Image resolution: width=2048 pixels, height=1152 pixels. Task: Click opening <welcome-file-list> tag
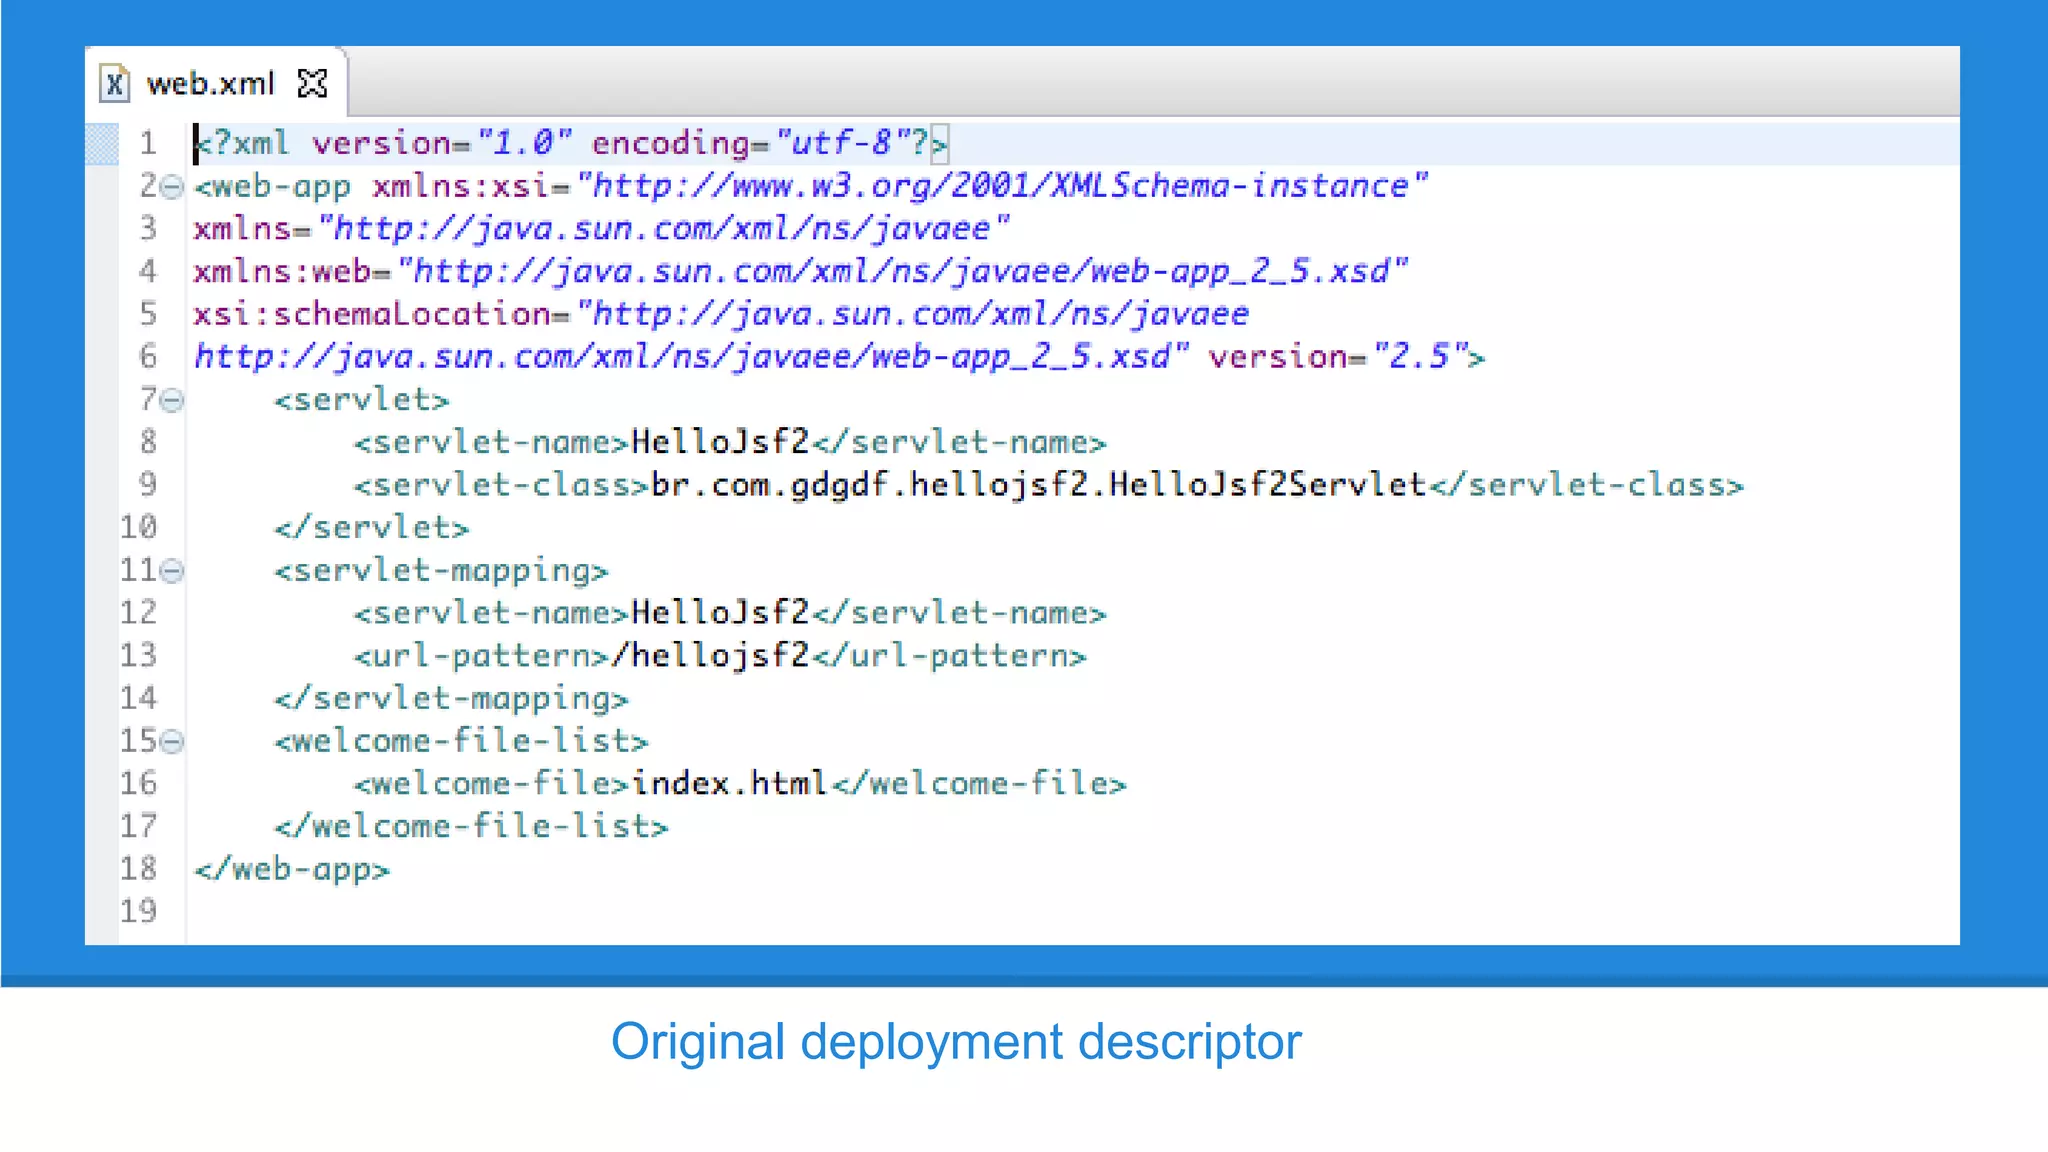click(x=461, y=741)
